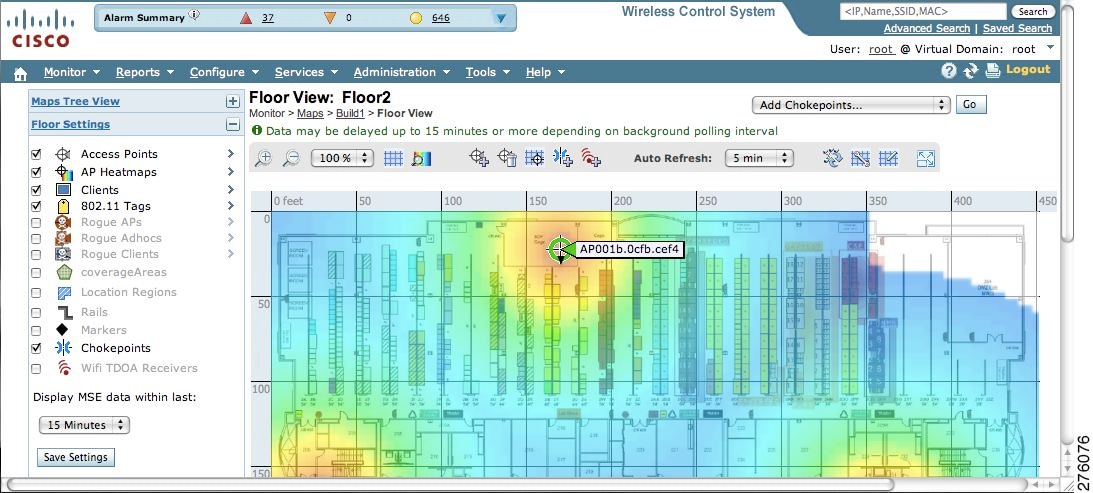Zoom out on the floor map
Viewport: 1093px width, 493px height.
coord(291,158)
